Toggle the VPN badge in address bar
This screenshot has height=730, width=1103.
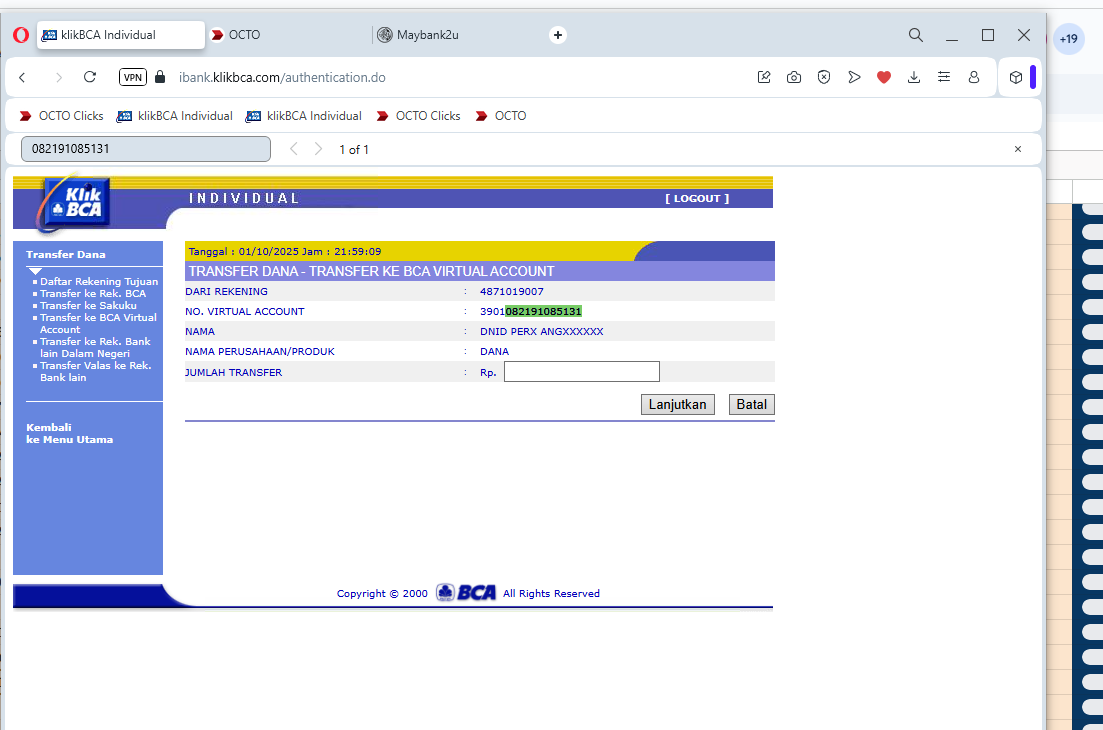[133, 77]
